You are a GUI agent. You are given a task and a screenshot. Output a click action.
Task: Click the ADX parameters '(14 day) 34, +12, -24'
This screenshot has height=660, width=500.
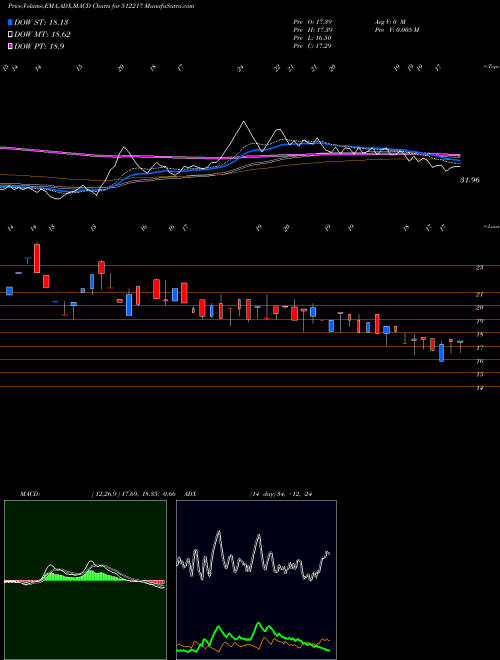(281, 494)
